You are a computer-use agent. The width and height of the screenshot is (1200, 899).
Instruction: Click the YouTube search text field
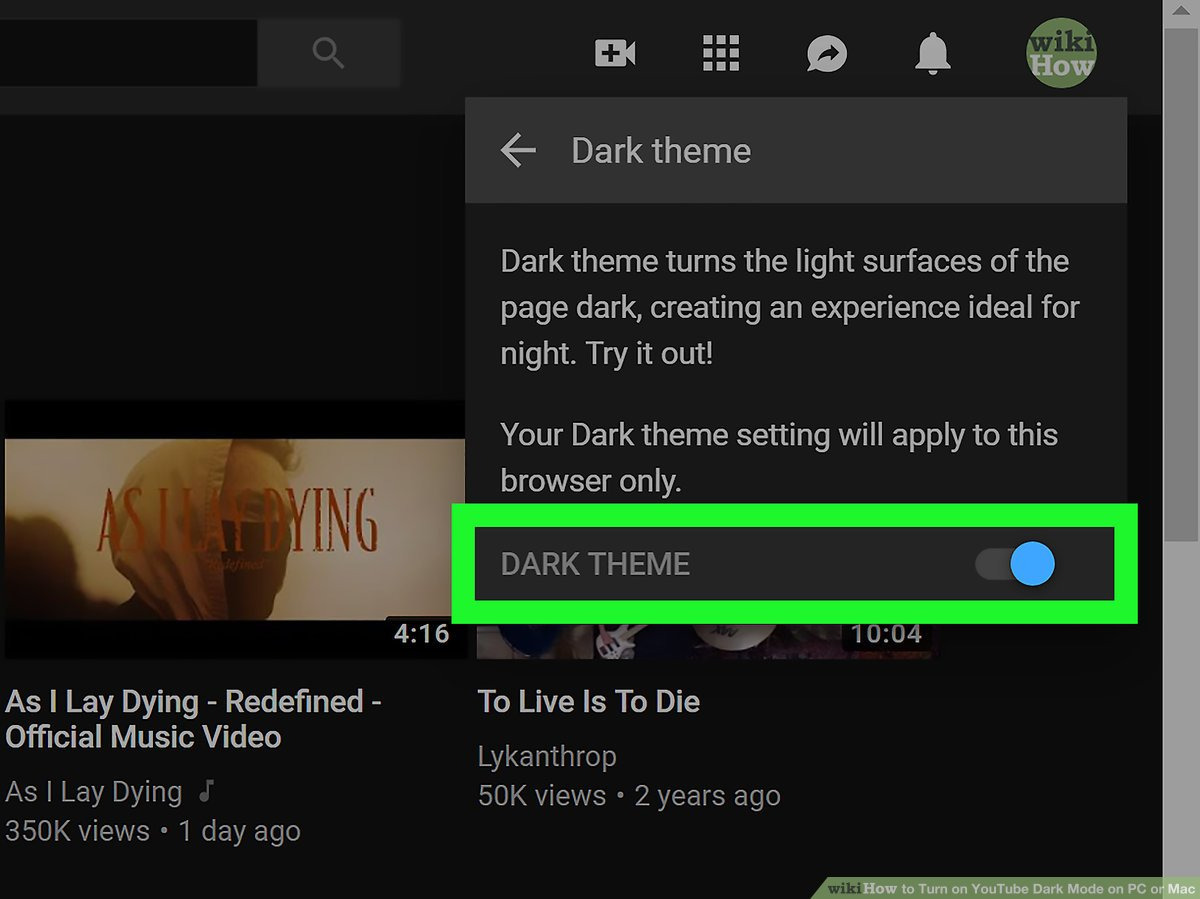point(128,52)
